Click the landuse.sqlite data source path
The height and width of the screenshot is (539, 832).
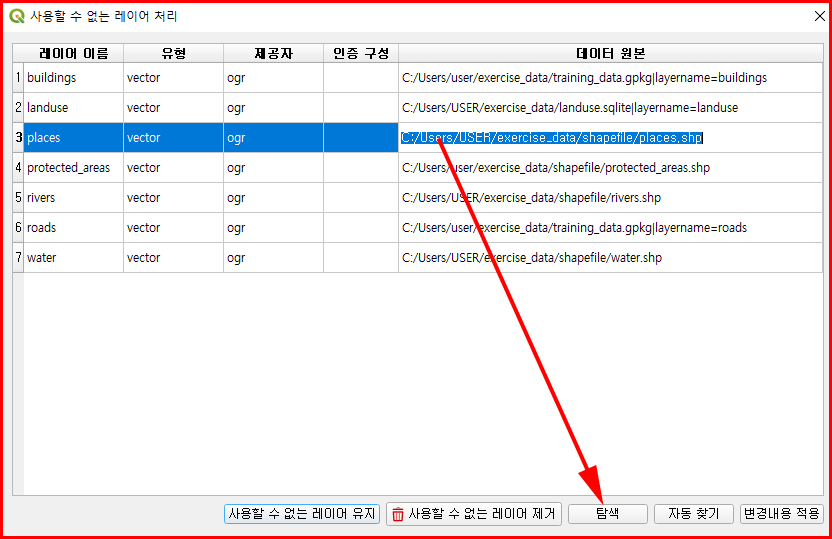coord(610,108)
